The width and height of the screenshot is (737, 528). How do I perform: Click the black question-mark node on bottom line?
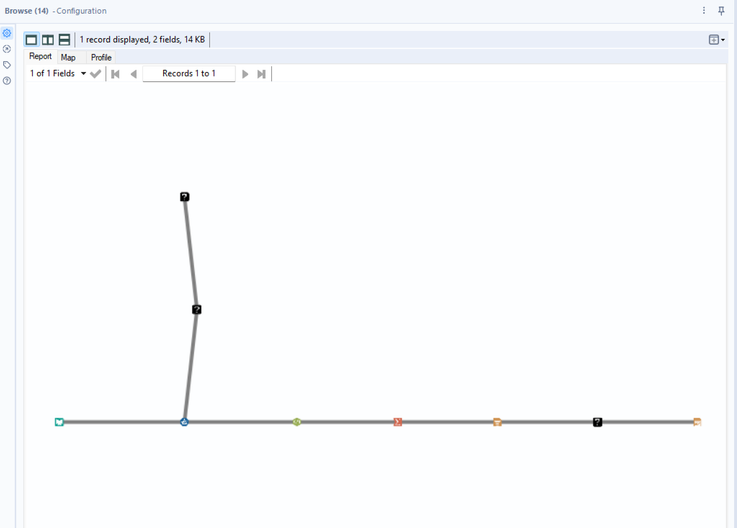[597, 422]
